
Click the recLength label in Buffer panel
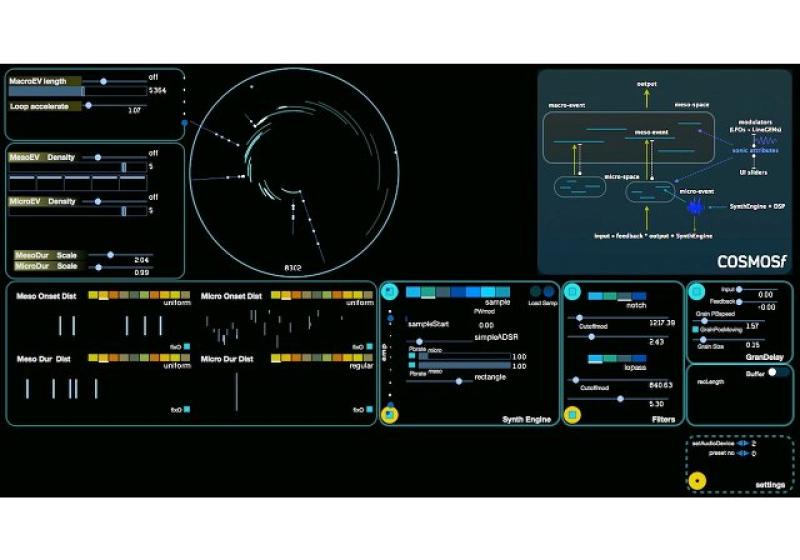pyautogui.click(x=710, y=381)
